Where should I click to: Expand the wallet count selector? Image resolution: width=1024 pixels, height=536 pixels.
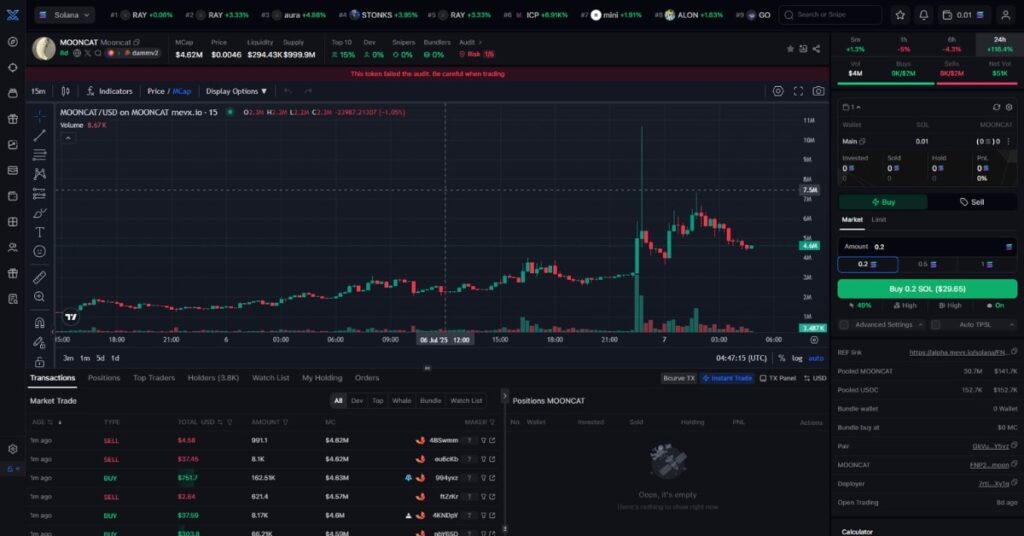851,107
